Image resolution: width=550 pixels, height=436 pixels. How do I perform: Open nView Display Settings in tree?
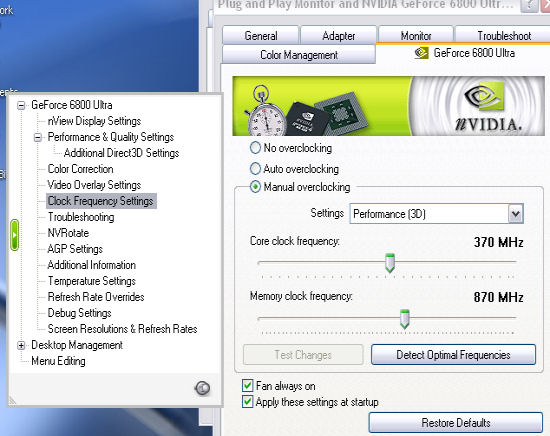[x=94, y=121]
